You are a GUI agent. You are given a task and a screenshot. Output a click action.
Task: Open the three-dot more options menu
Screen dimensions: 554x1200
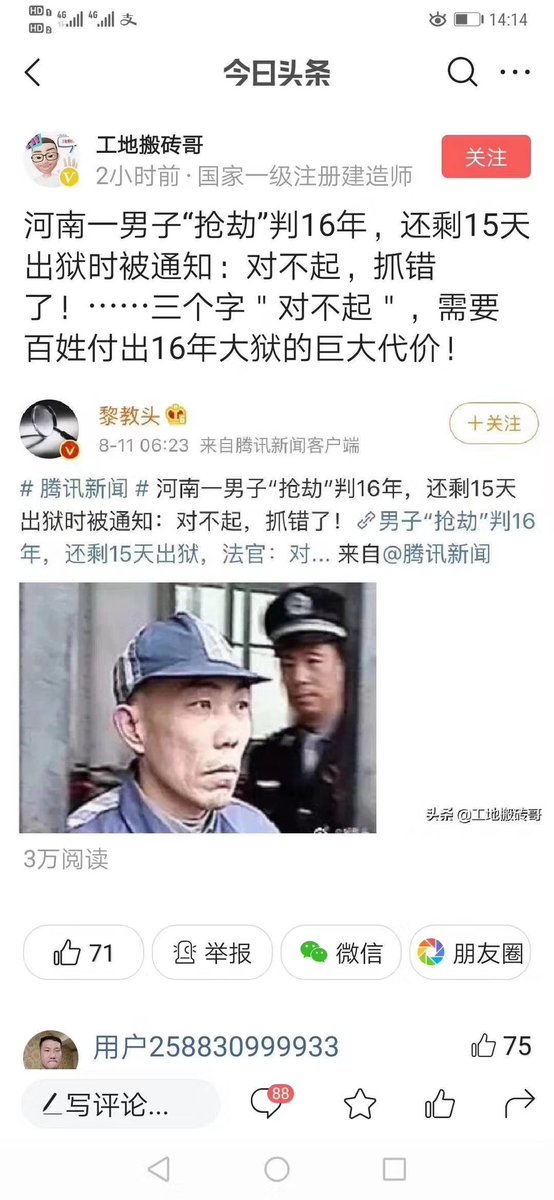(x=515, y=73)
